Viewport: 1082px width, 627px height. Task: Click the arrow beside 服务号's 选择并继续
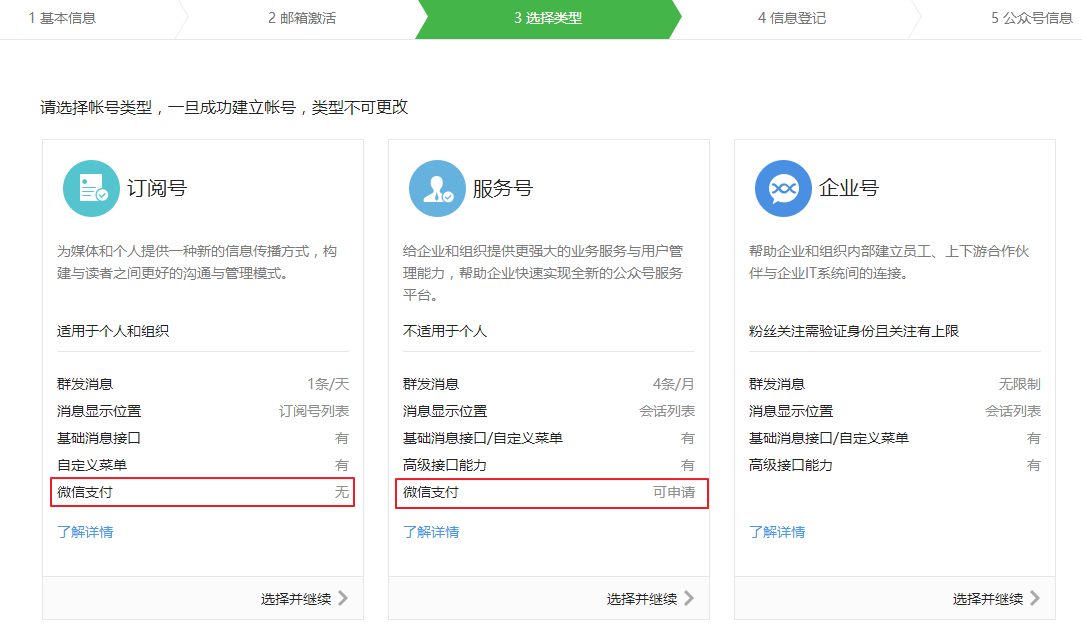click(x=689, y=598)
